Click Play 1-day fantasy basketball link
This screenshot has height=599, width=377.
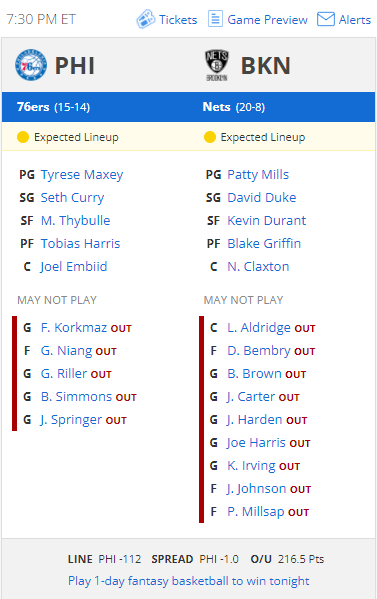coord(189,581)
